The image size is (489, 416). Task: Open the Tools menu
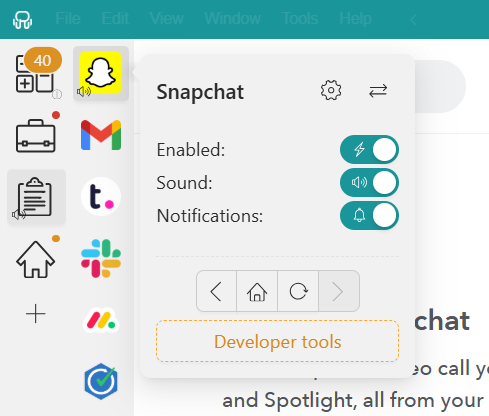coord(300,18)
